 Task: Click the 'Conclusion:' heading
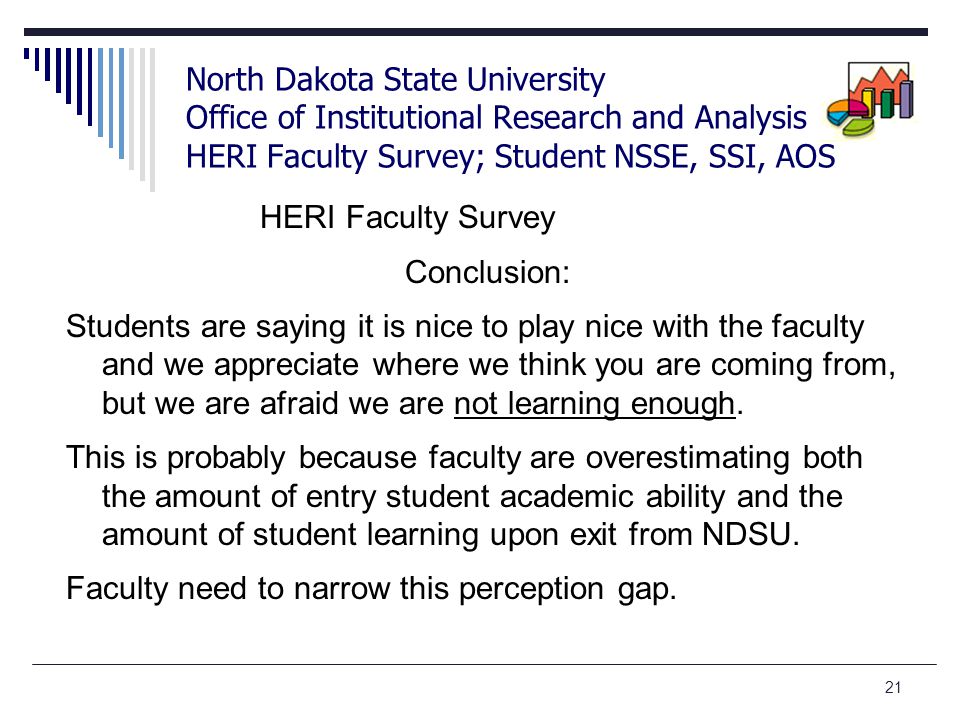click(487, 272)
